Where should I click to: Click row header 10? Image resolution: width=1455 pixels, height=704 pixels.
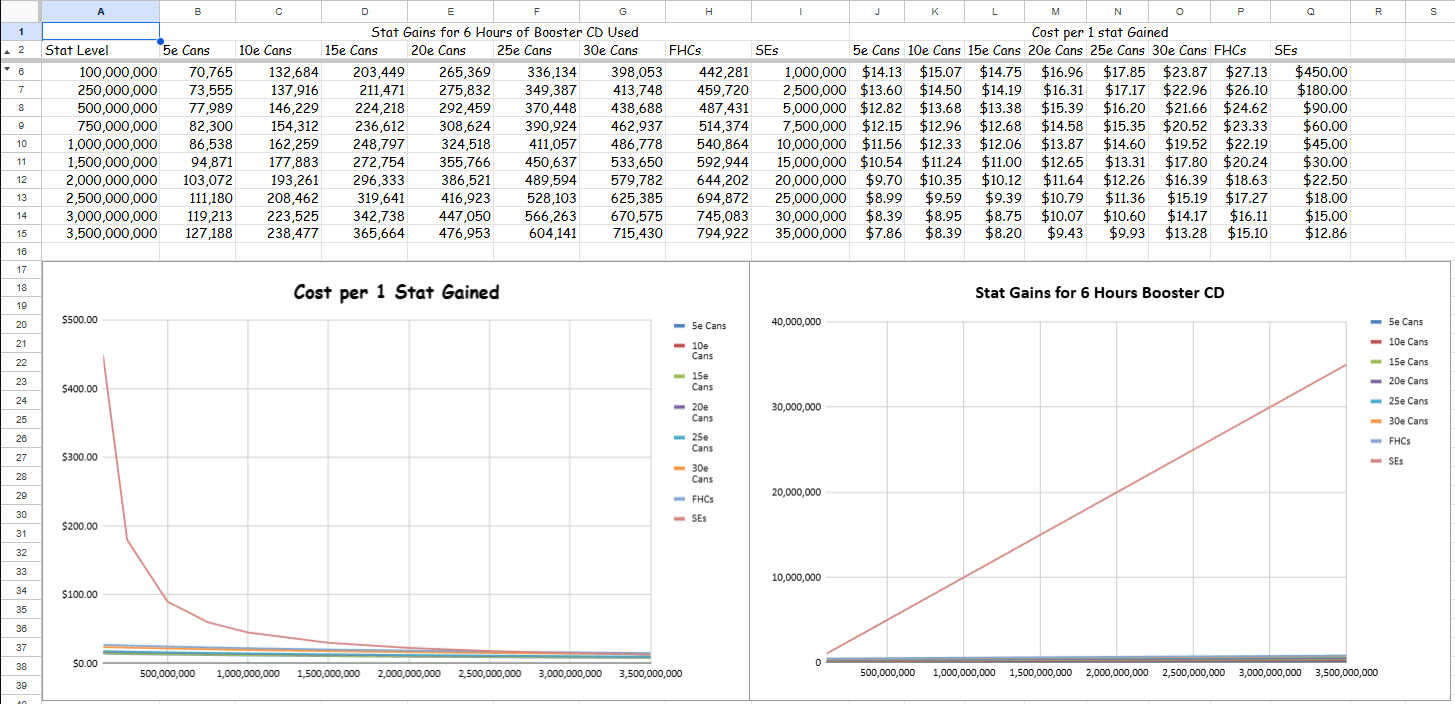click(x=21, y=144)
